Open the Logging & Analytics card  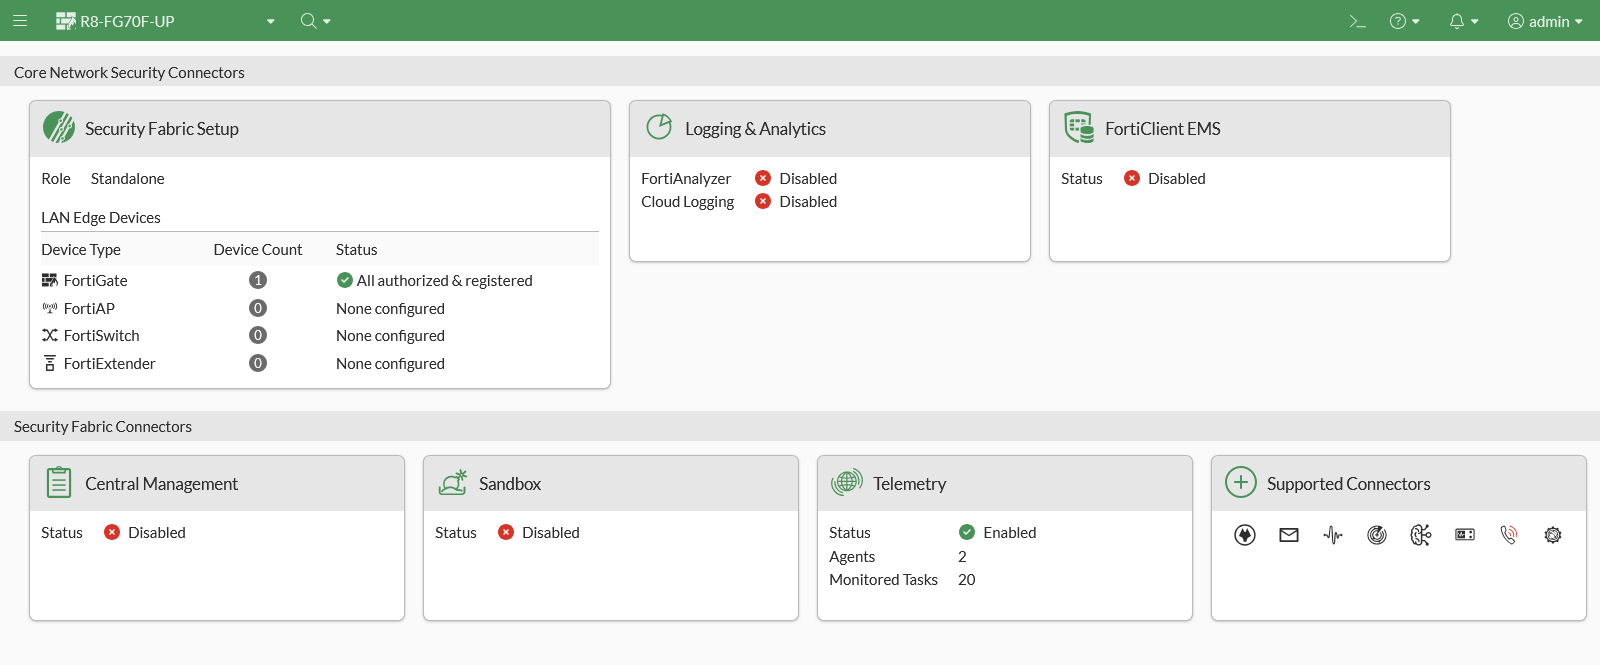click(755, 129)
